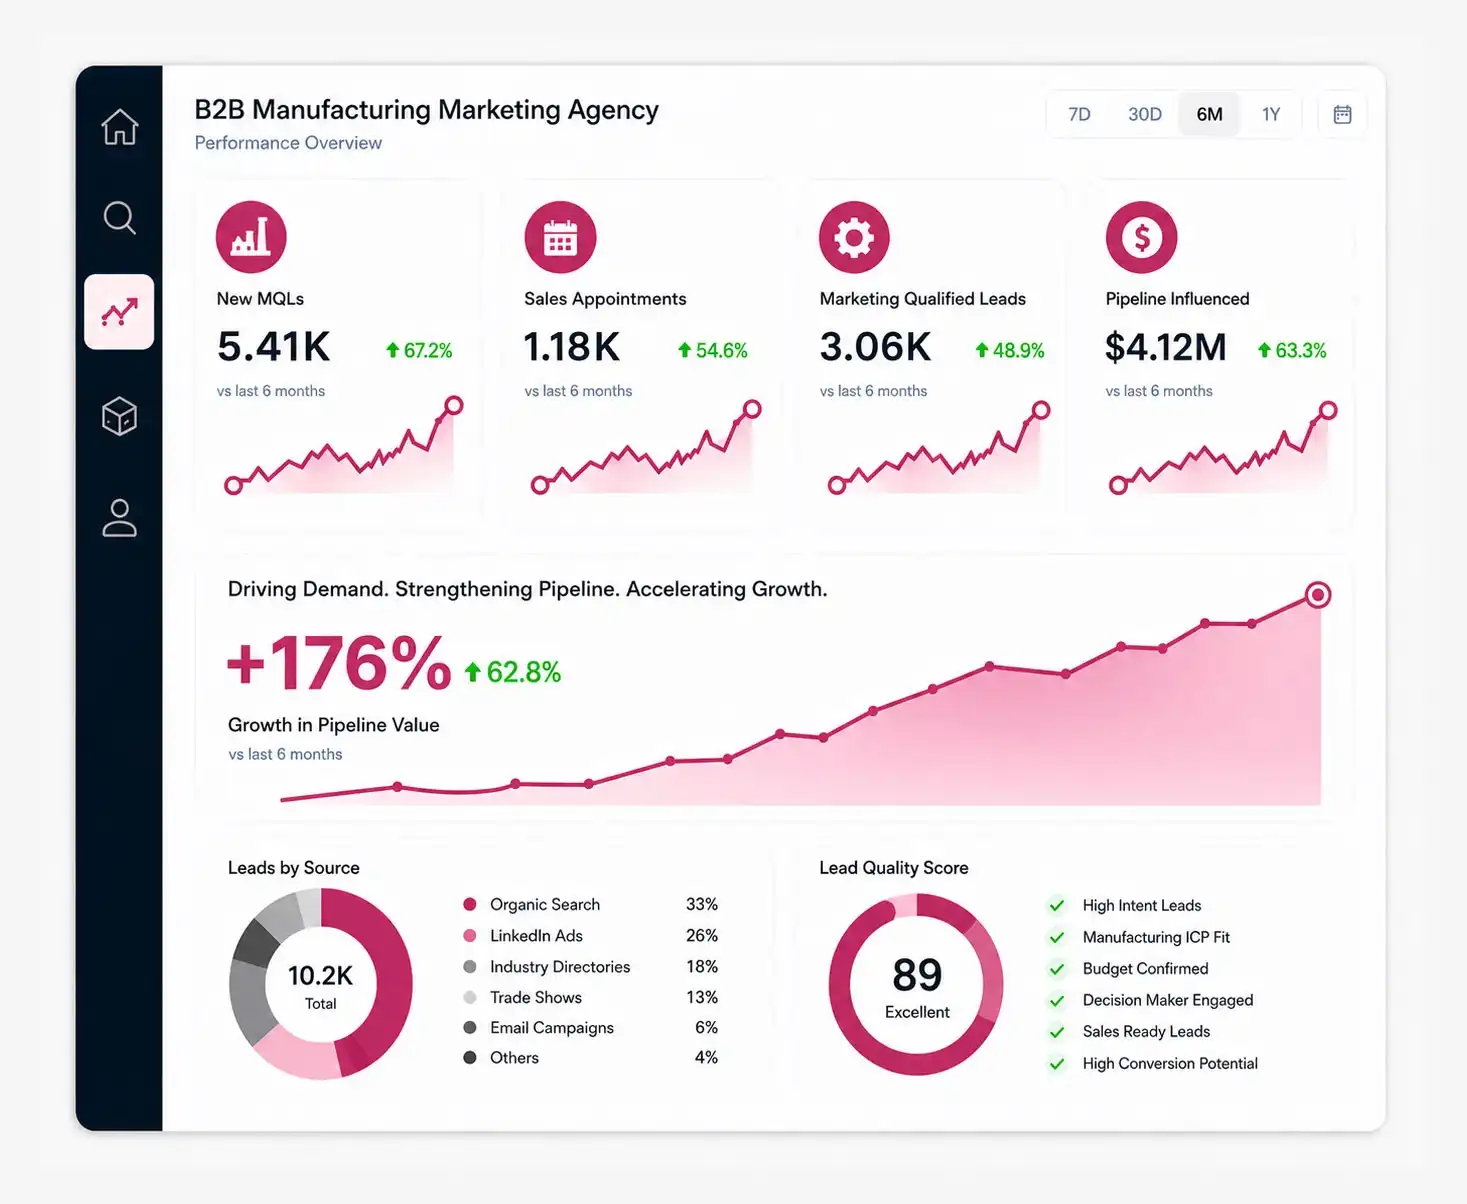Click the LinkedIn Ads legend dot

[470, 935]
